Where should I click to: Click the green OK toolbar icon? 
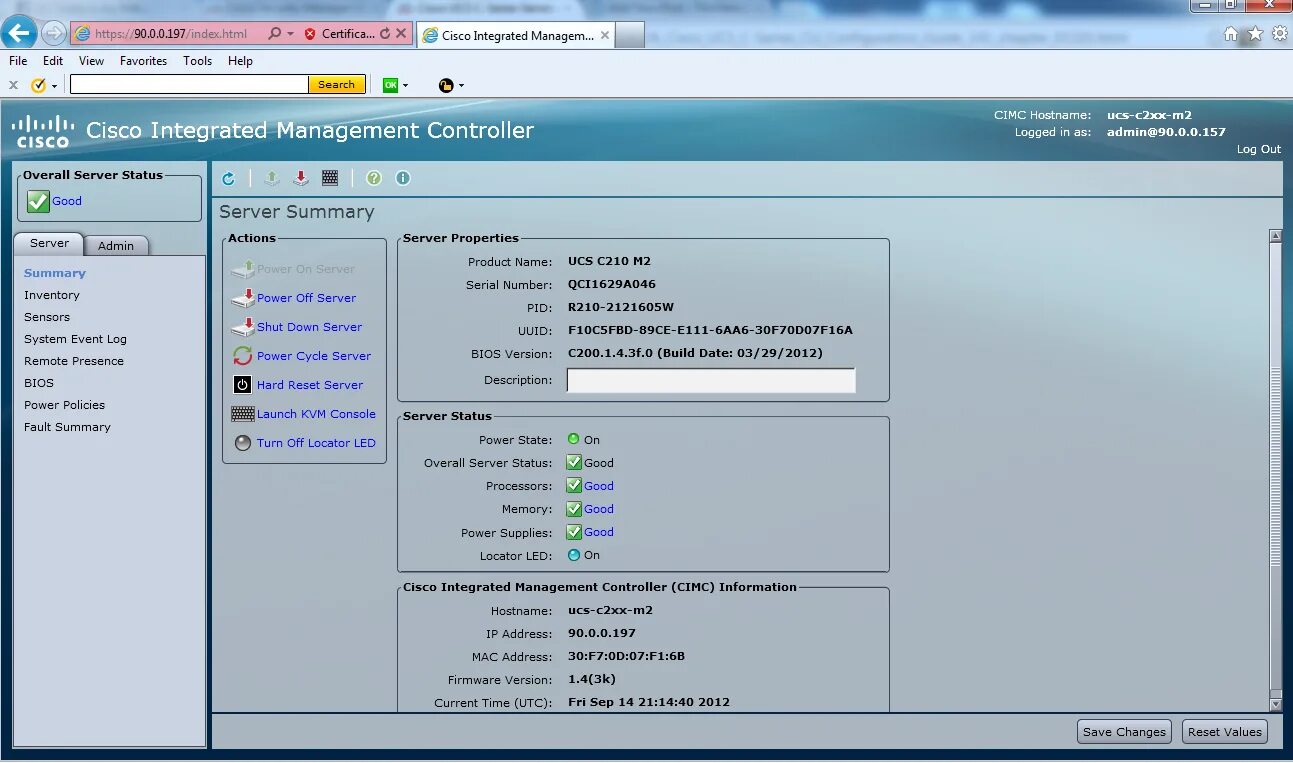pos(390,85)
